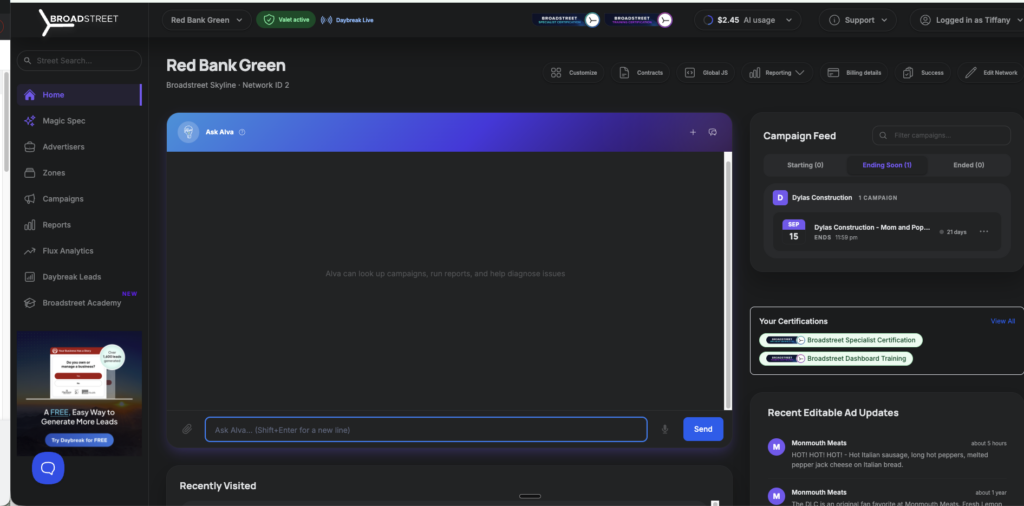Viewport: 1024px width, 506px height.
Task: Select the Ending Soon (1) tab
Action: 887,165
